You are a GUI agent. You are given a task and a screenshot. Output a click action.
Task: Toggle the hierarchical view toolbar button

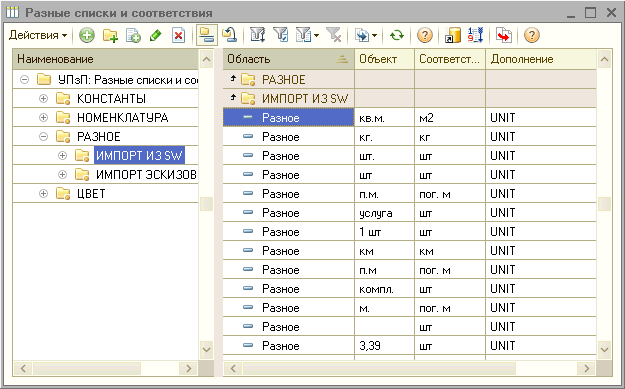[x=207, y=35]
